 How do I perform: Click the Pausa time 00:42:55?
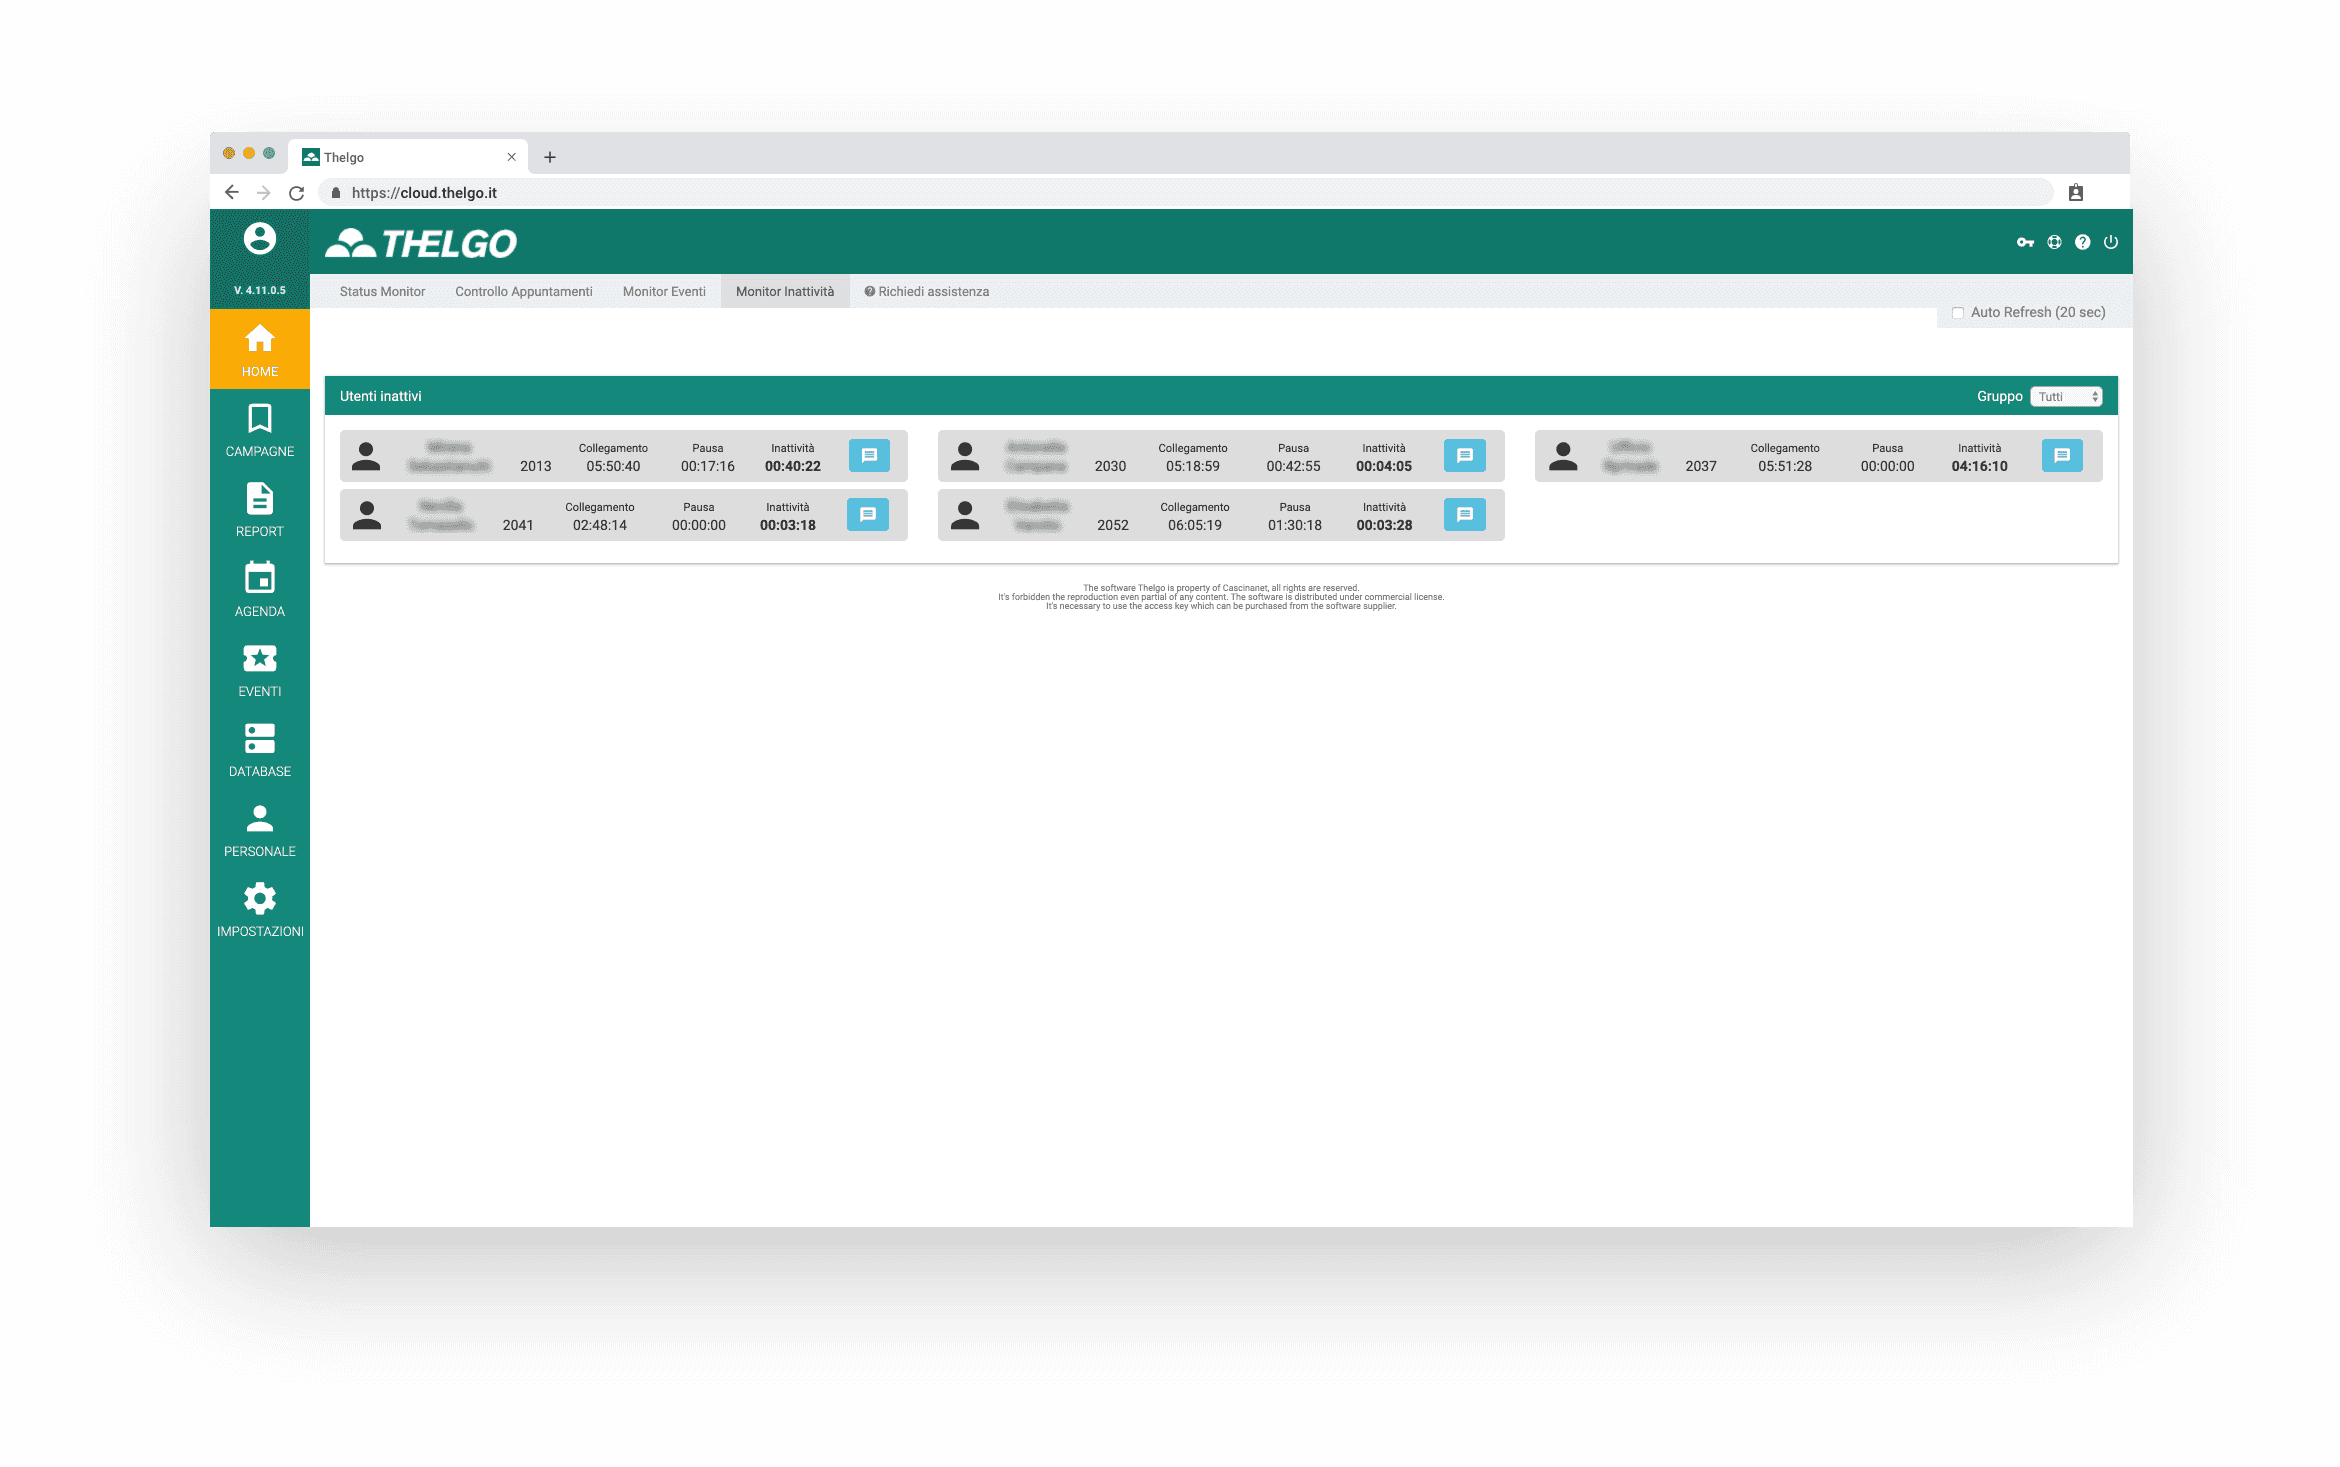1294,466
